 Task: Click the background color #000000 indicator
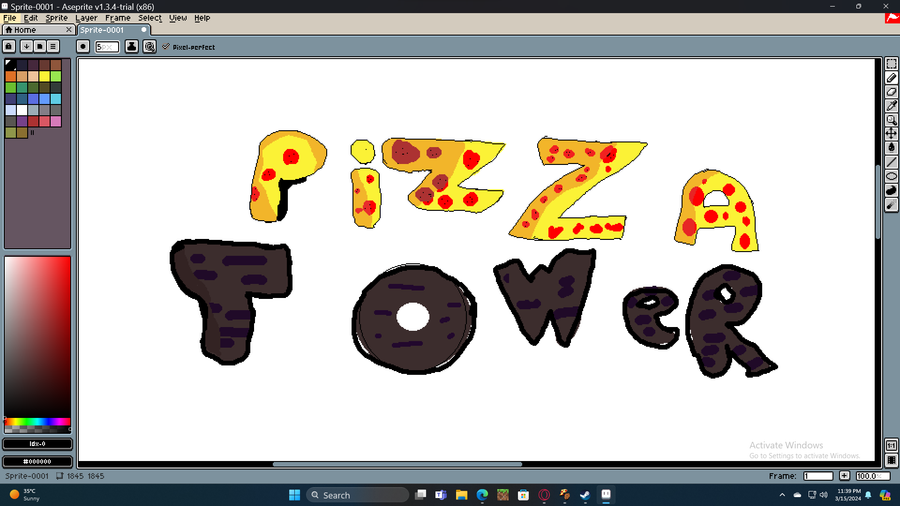pos(37,461)
